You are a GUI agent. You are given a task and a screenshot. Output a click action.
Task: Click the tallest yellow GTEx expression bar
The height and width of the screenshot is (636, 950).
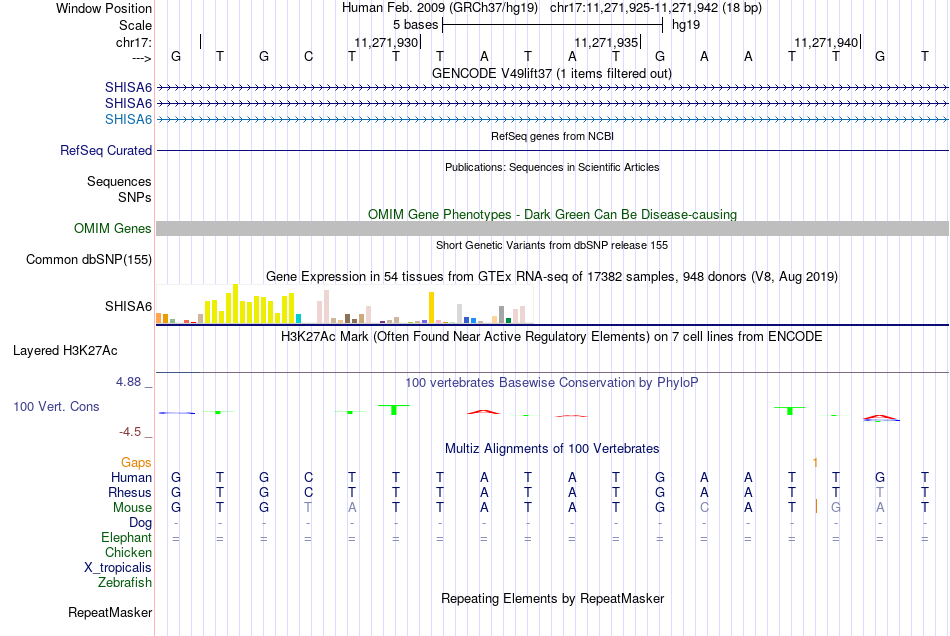tap(236, 303)
